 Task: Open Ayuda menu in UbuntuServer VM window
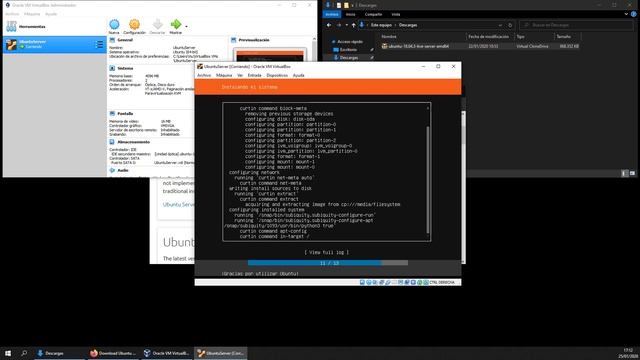click(298, 75)
